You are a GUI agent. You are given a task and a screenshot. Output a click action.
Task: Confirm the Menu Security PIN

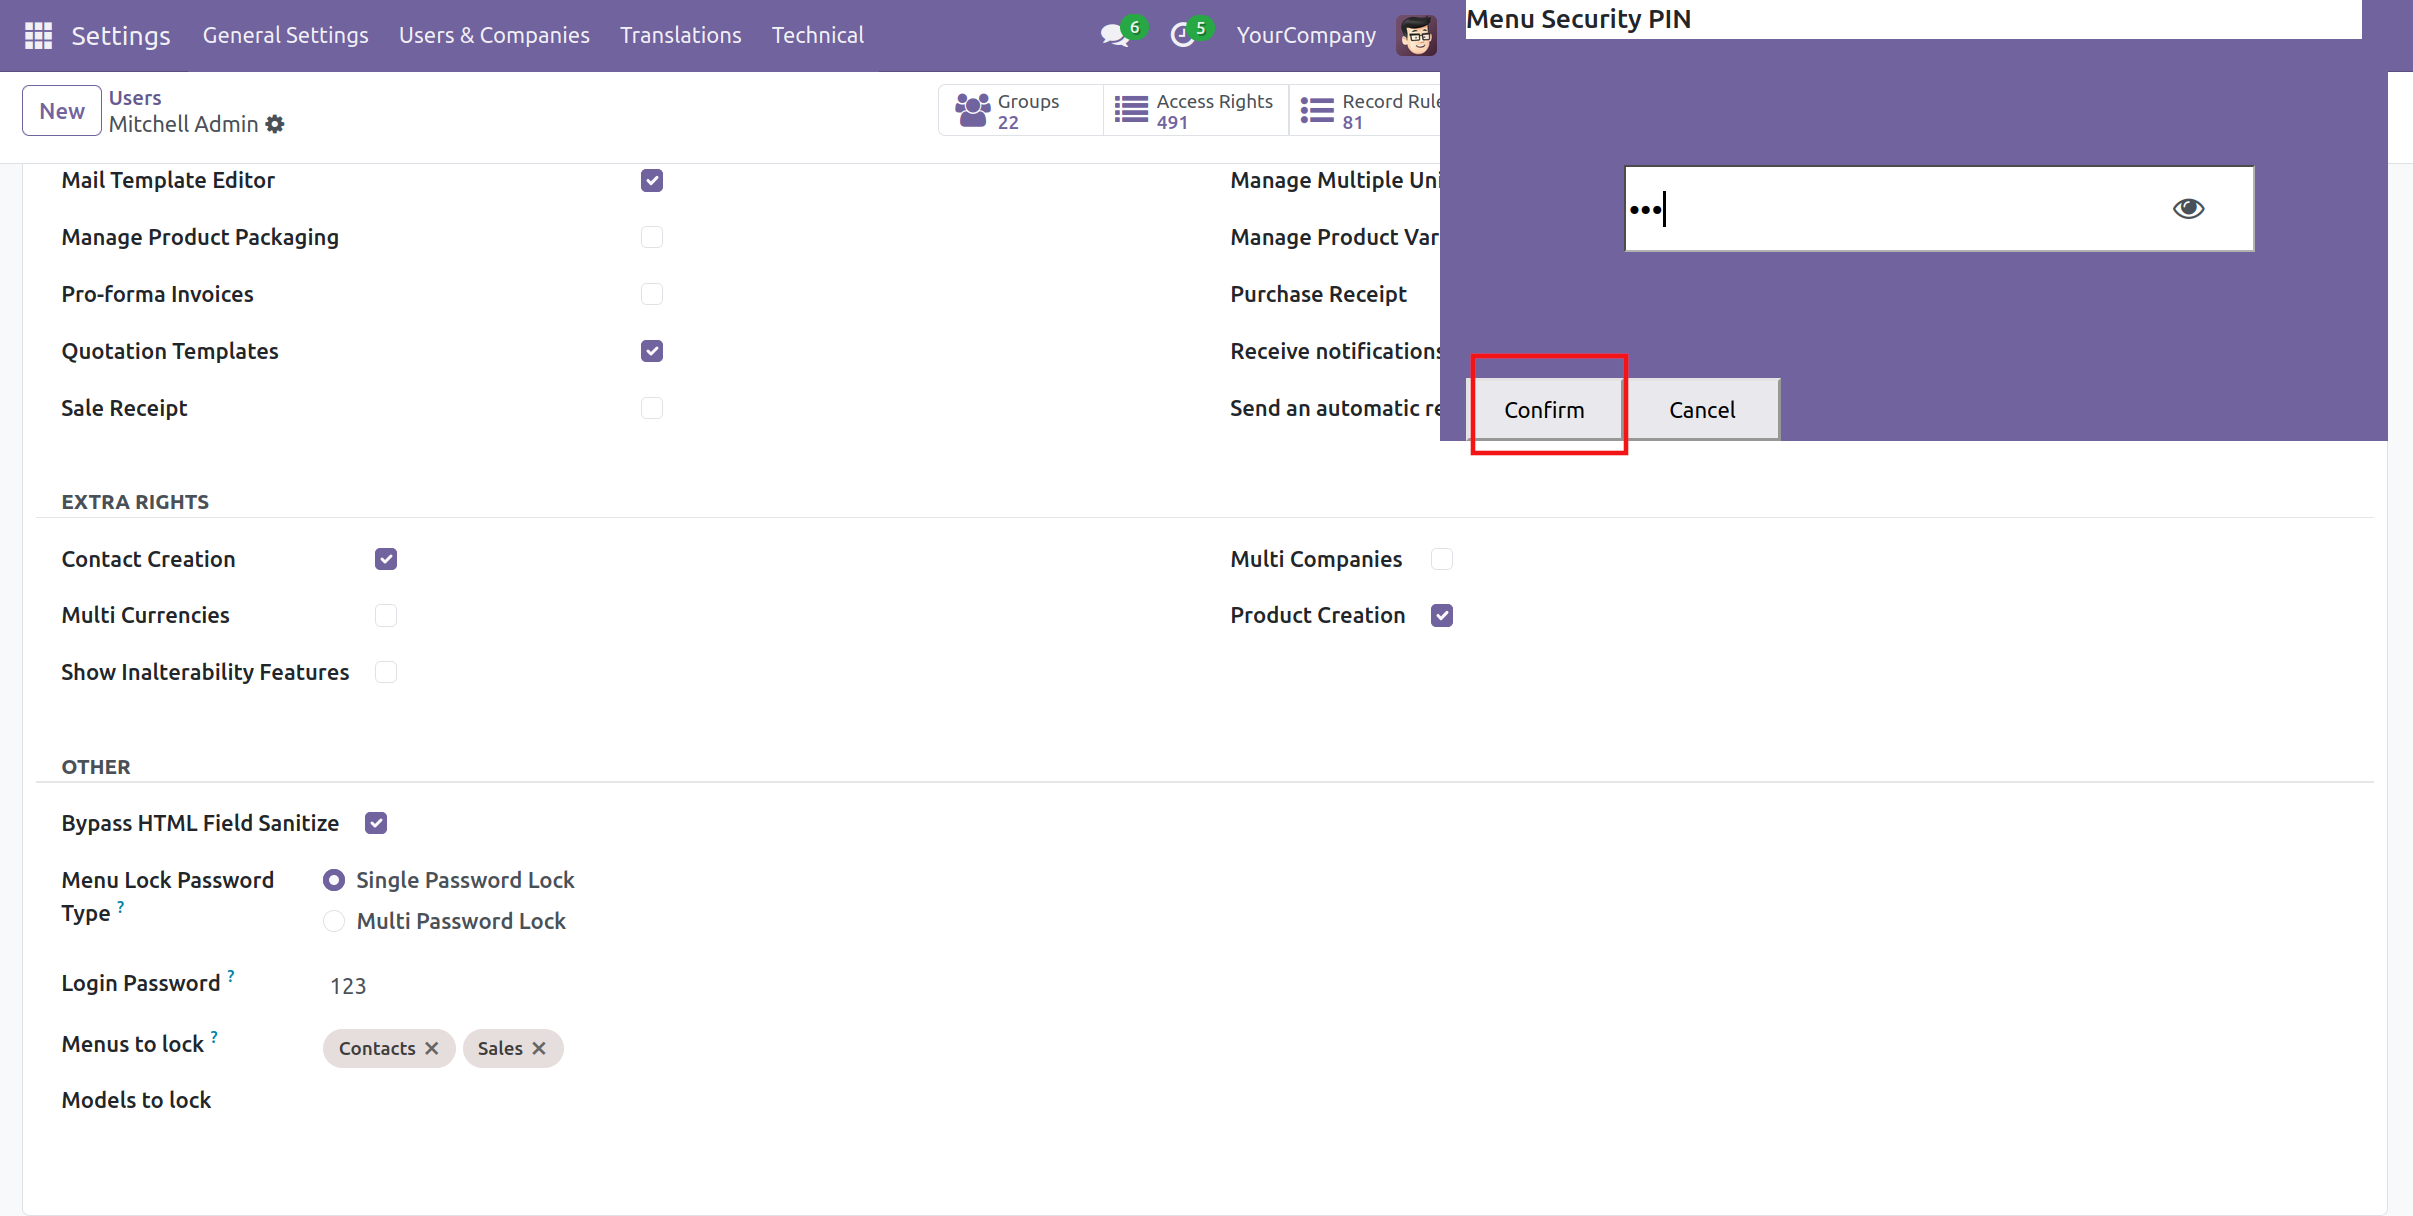click(x=1544, y=409)
